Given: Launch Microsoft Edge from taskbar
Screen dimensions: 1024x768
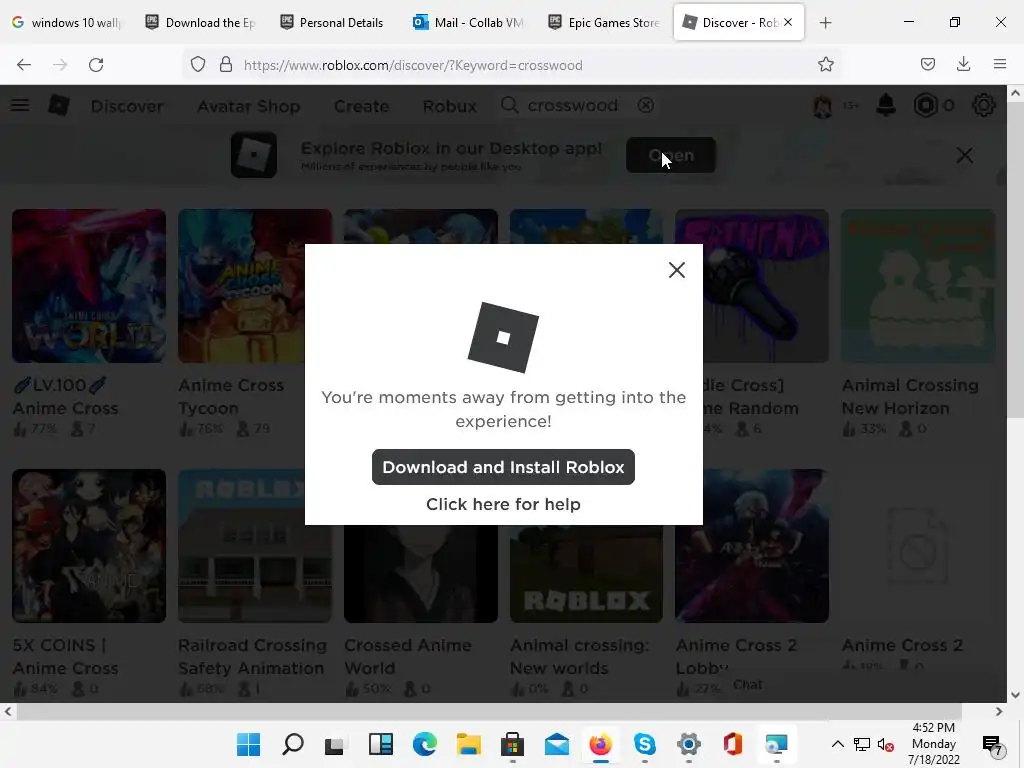Looking at the screenshot, I should click(x=424, y=744).
